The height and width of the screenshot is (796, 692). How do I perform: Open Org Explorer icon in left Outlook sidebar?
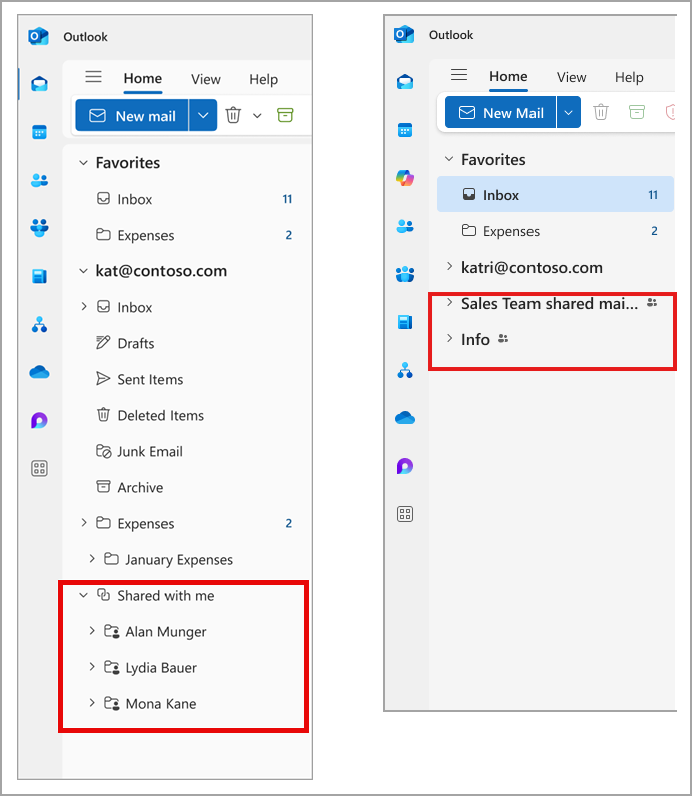pyautogui.click(x=39, y=324)
